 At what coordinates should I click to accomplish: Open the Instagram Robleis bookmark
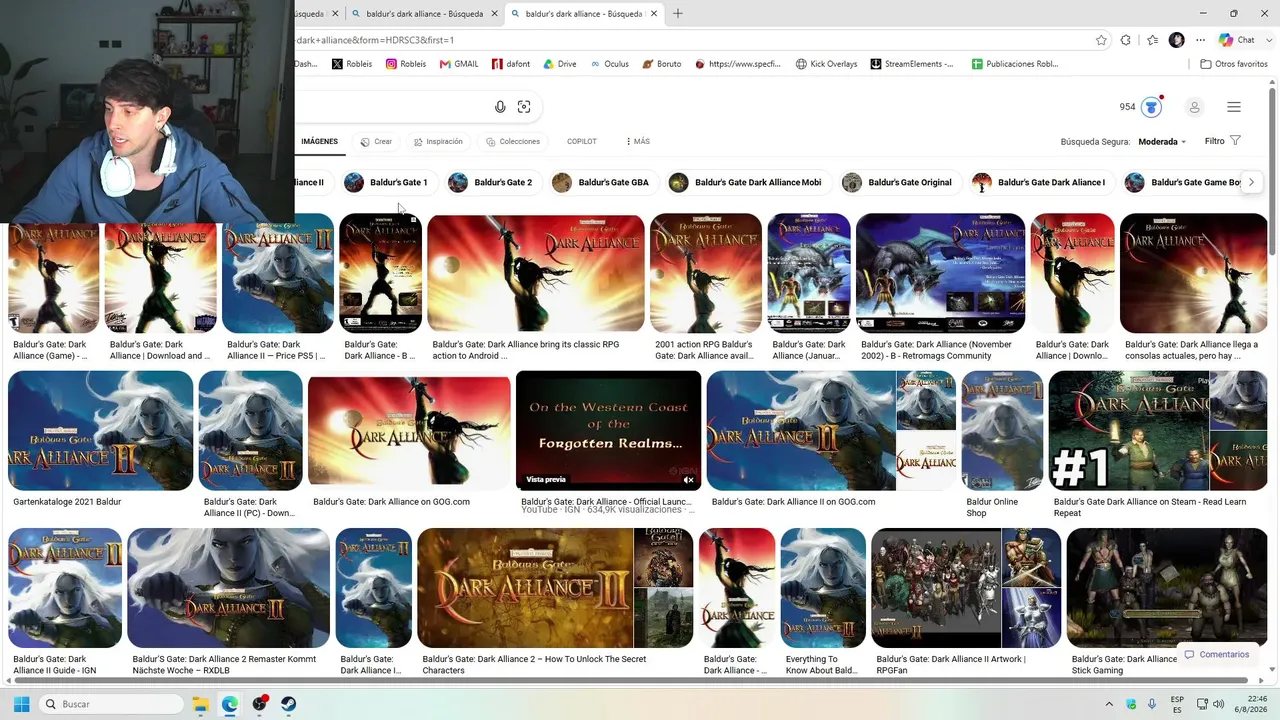point(405,64)
